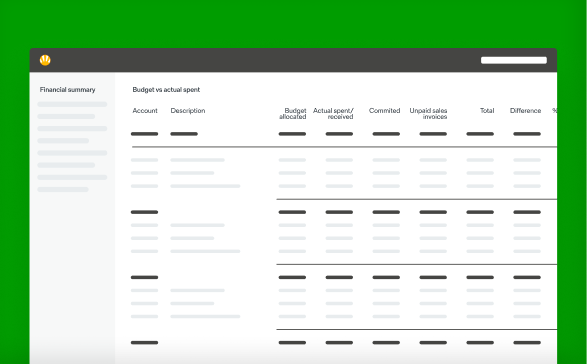Sort by the Account column header

pyautogui.click(x=145, y=110)
